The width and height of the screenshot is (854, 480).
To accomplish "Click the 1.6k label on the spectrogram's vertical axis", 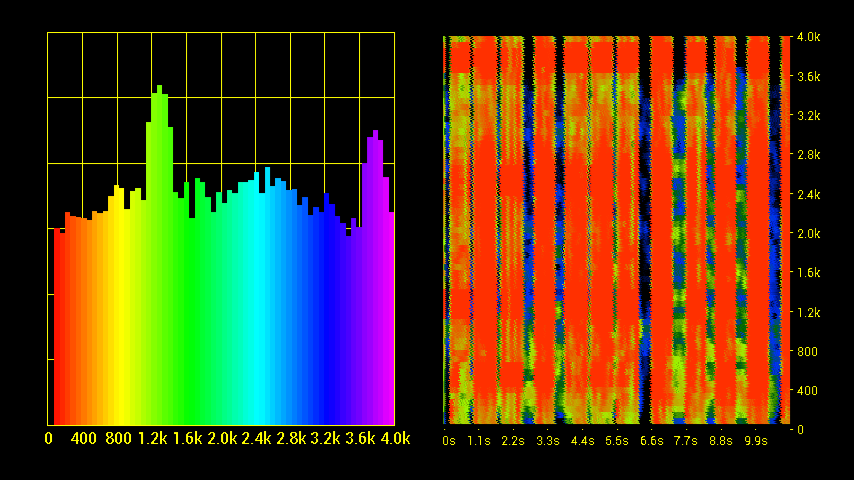I will click(x=809, y=273).
